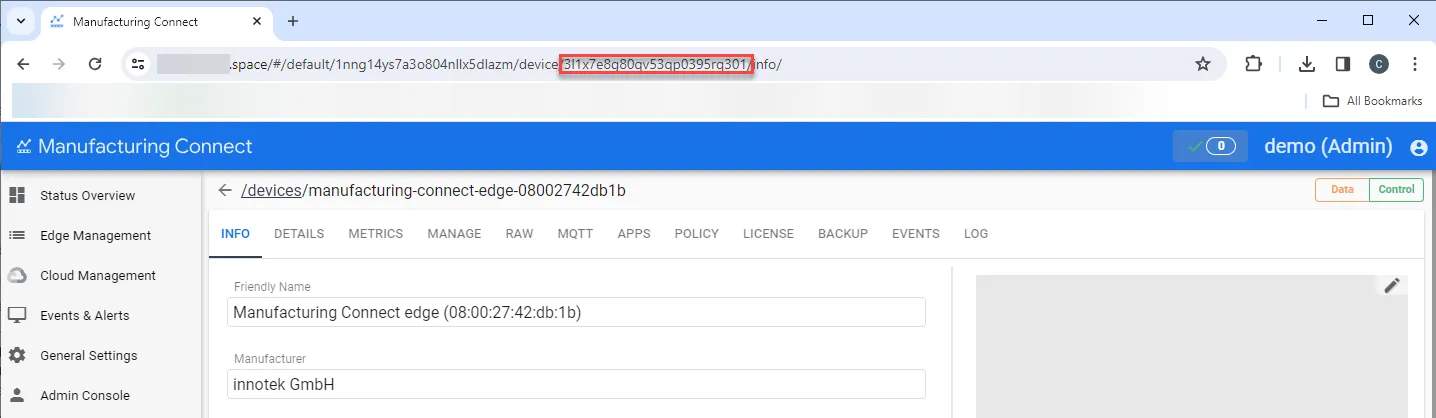Viewport: 1436px width, 418px height.
Task: Click the Manufacturing Connect logo icon
Action: pyautogui.click(x=24, y=147)
